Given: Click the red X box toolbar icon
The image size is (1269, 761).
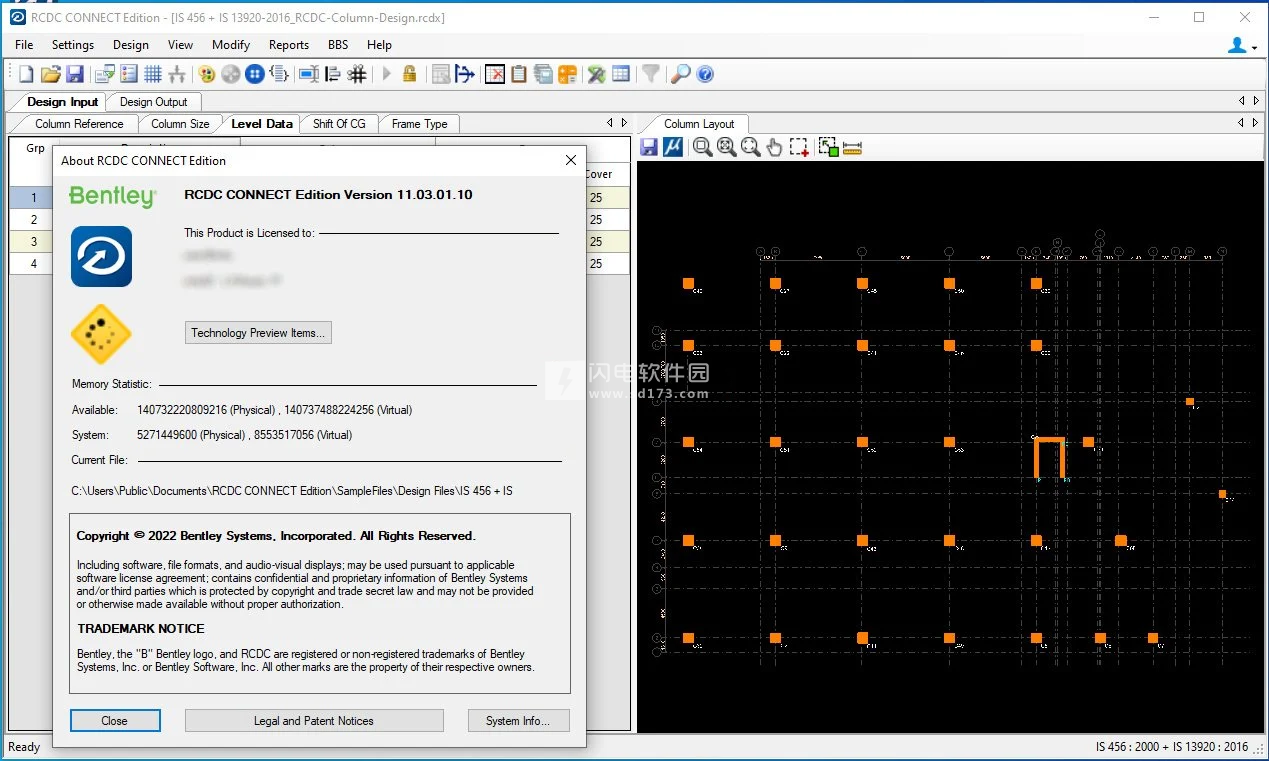Looking at the screenshot, I should pyautogui.click(x=495, y=74).
